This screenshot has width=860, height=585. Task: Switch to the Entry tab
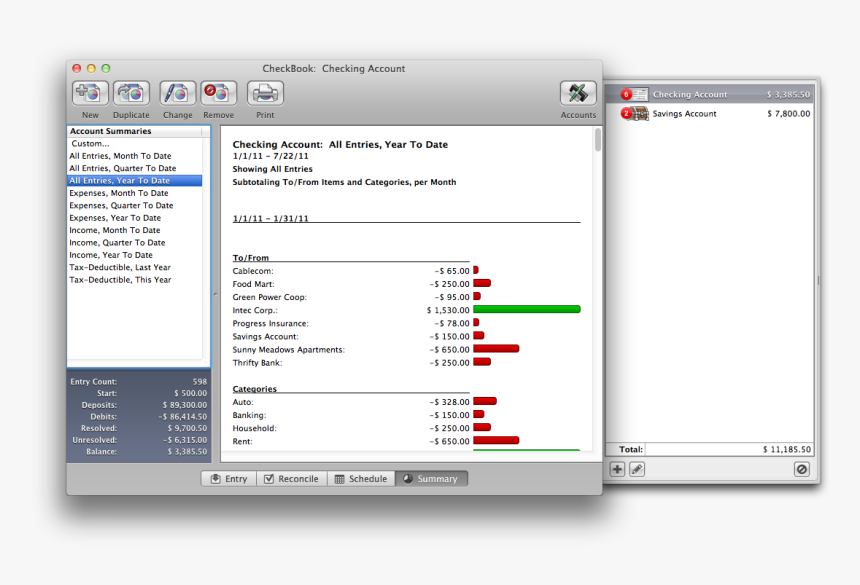click(228, 479)
